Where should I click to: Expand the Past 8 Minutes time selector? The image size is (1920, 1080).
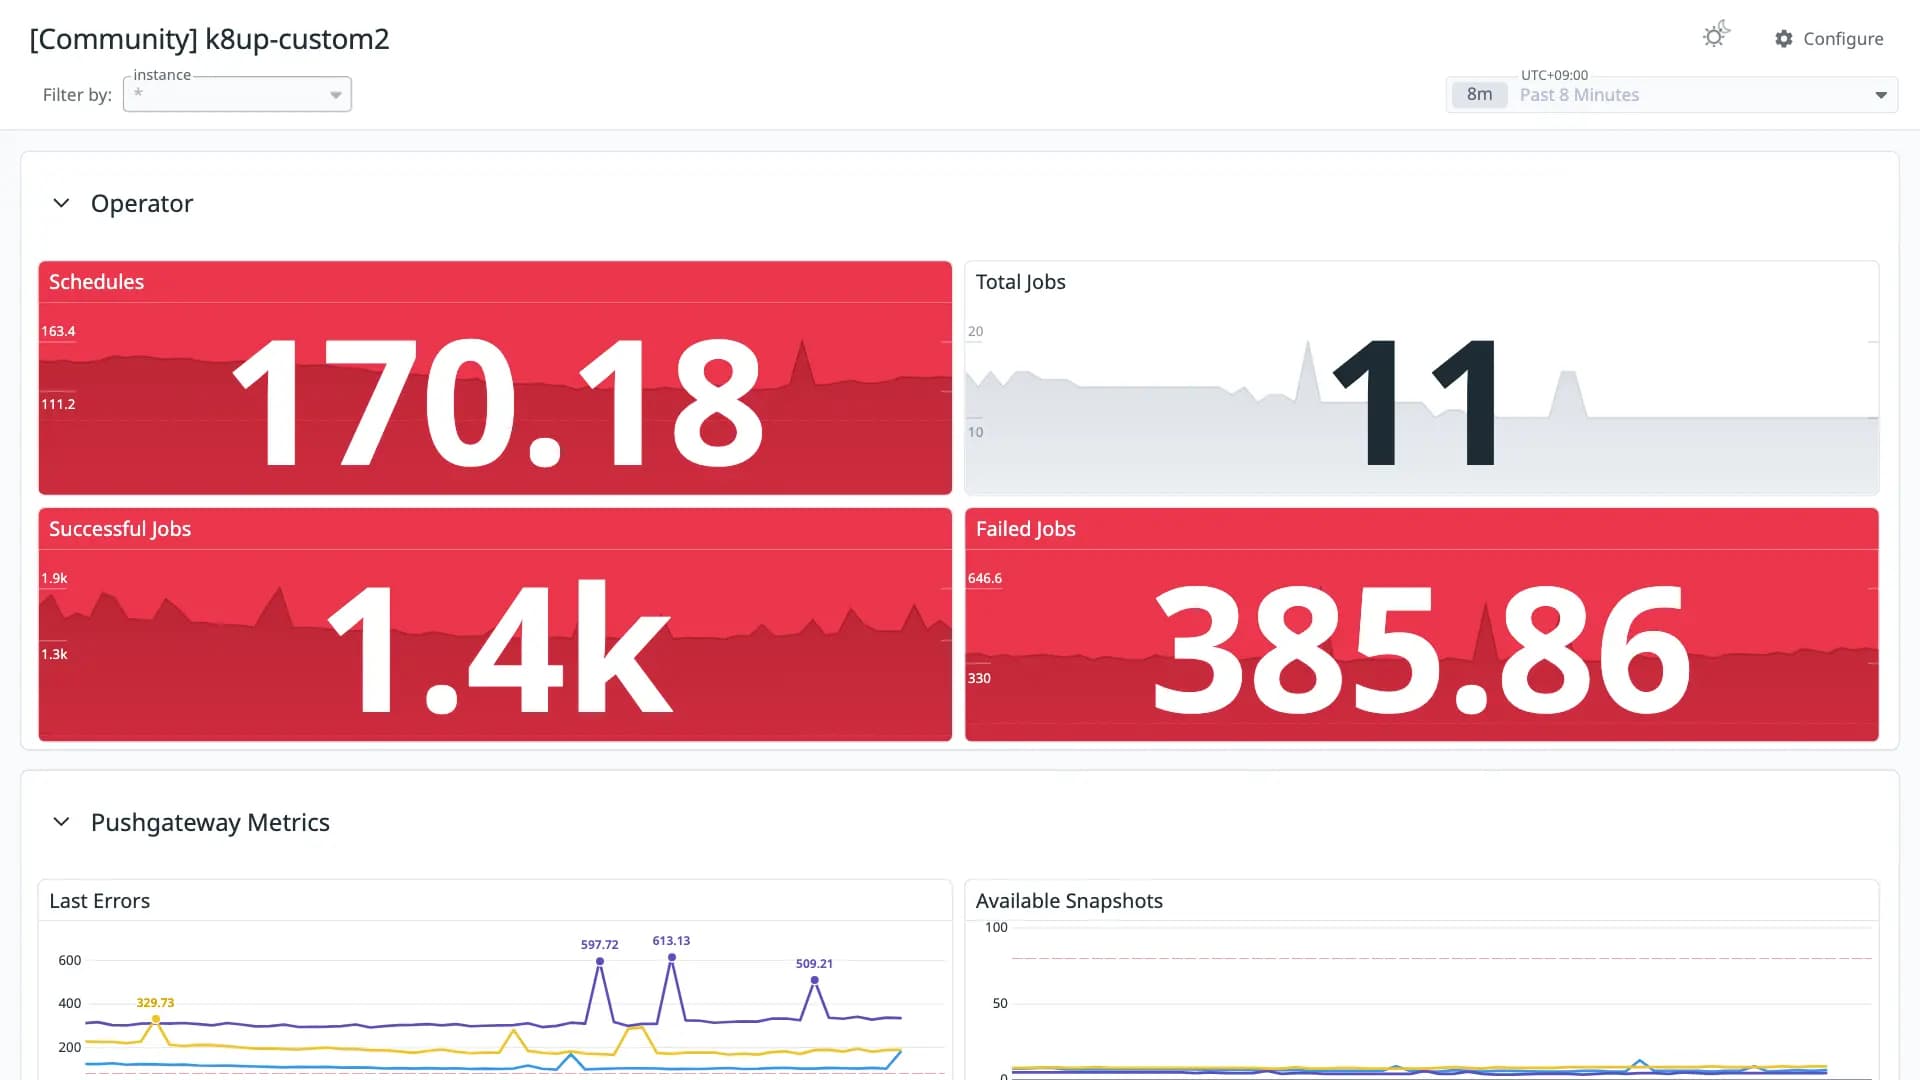(x=1672, y=95)
